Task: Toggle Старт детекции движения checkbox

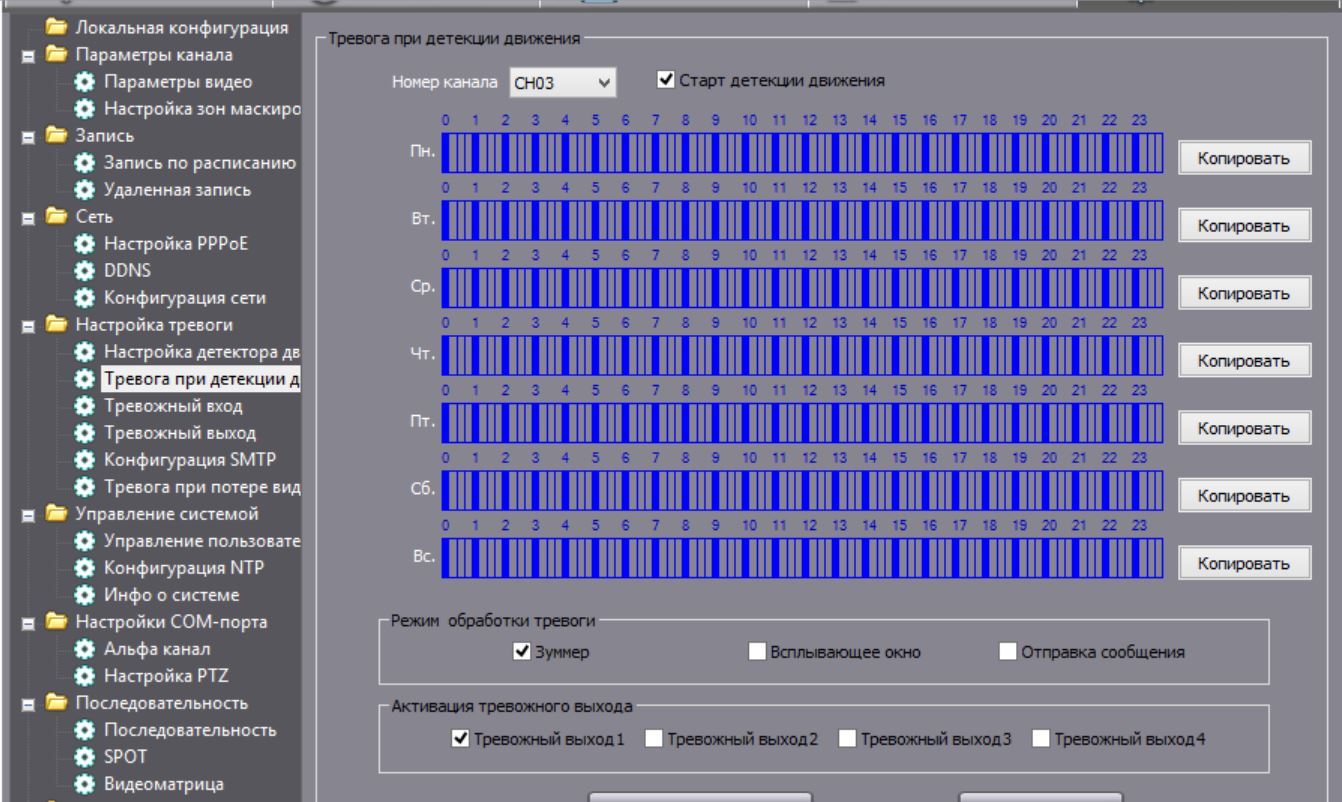Action: coord(666,78)
